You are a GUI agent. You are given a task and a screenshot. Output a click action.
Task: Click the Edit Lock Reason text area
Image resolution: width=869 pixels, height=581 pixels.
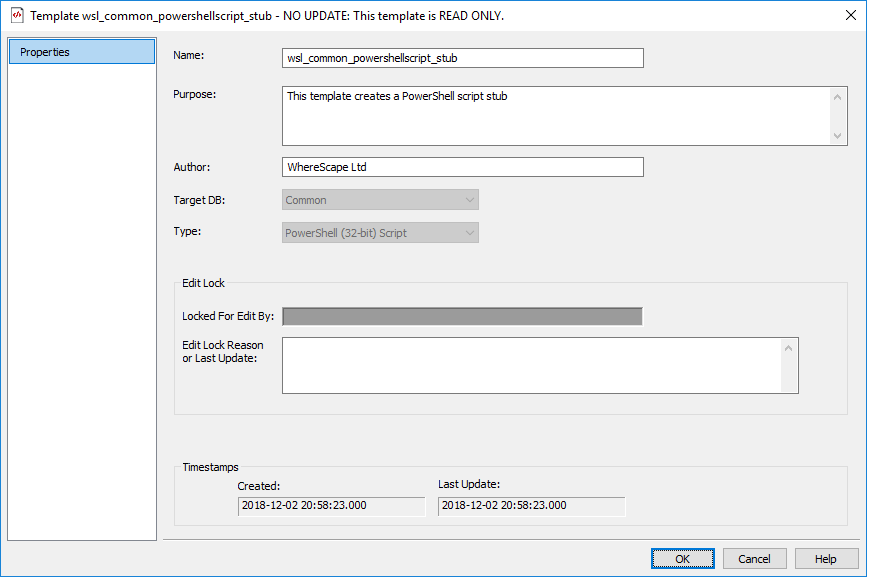coord(532,365)
